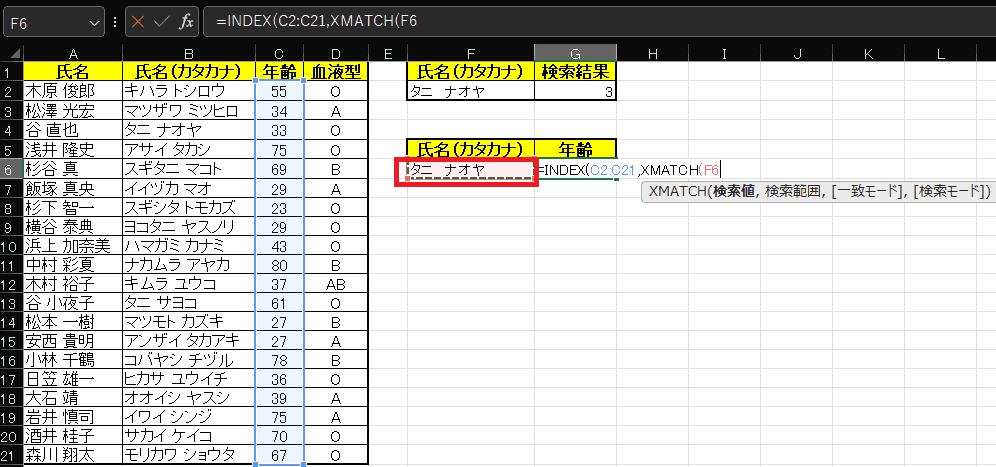
Task: Click the select-all corner of the grid
Action: click(11, 52)
